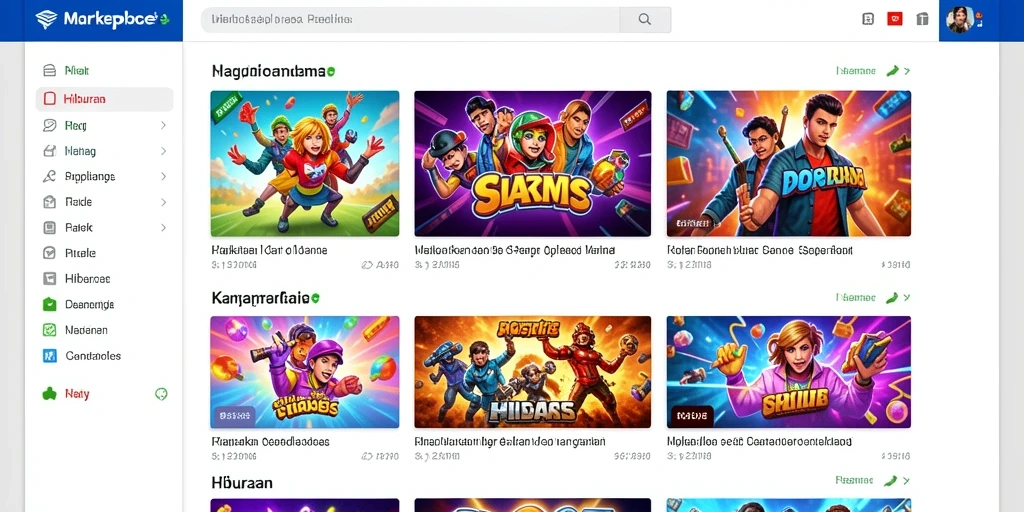Expand the Recj sidebar chevron
This screenshot has width=1024, height=512.
(163, 125)
